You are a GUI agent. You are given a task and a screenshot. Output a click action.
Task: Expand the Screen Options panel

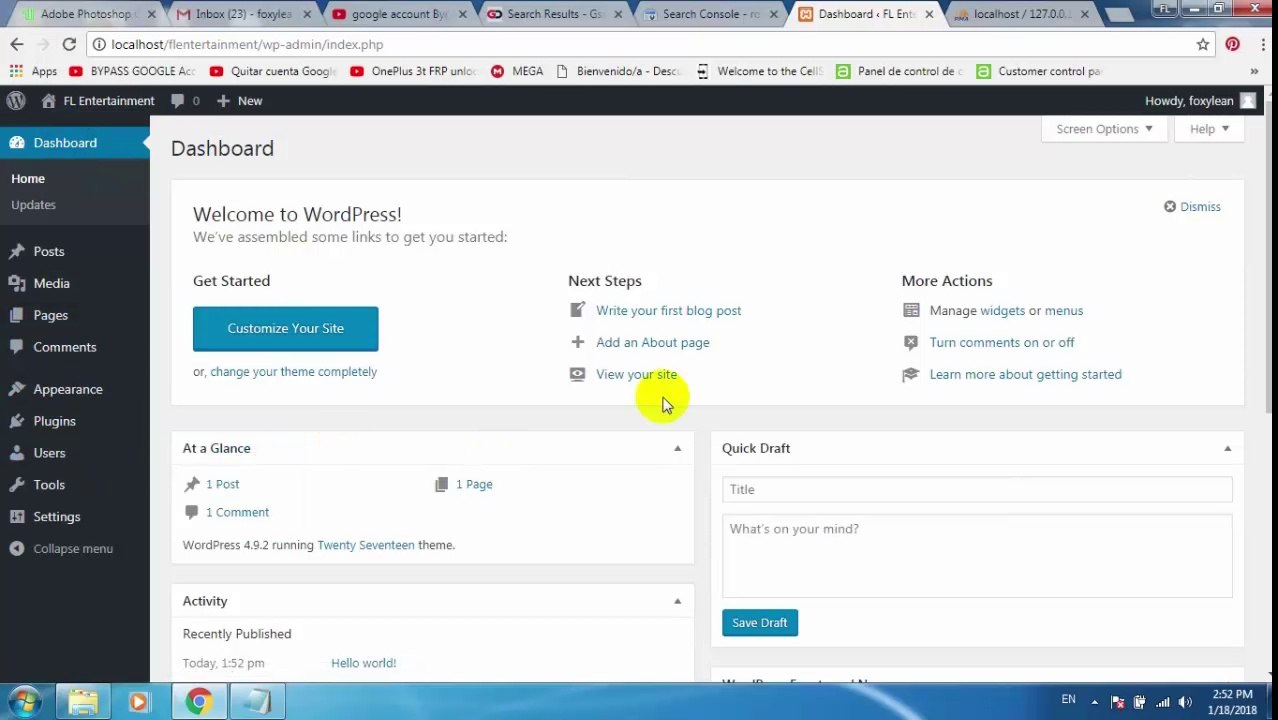coord(1103,129)
